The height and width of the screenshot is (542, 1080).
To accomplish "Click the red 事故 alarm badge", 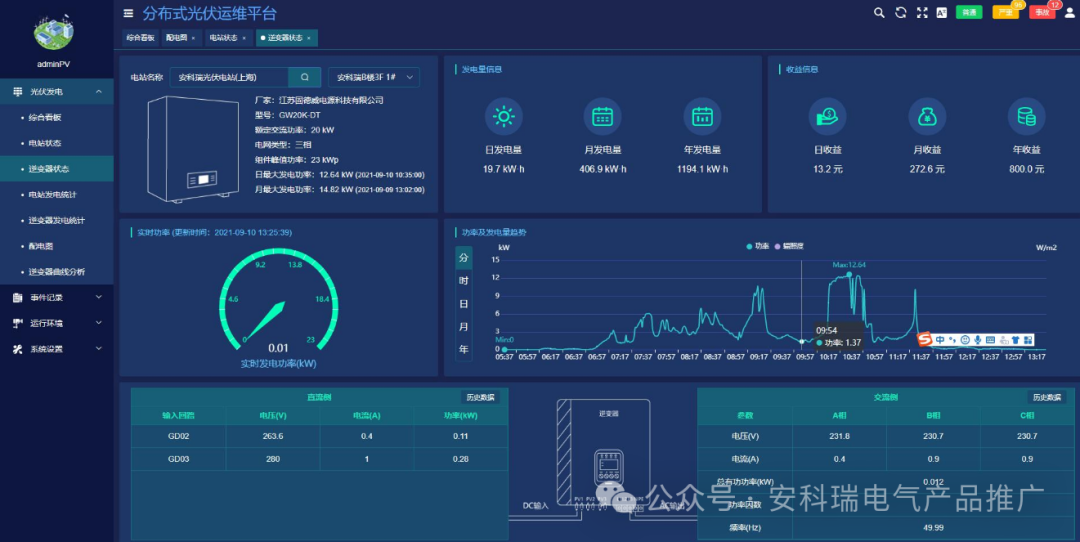I will pos(1041,12).
